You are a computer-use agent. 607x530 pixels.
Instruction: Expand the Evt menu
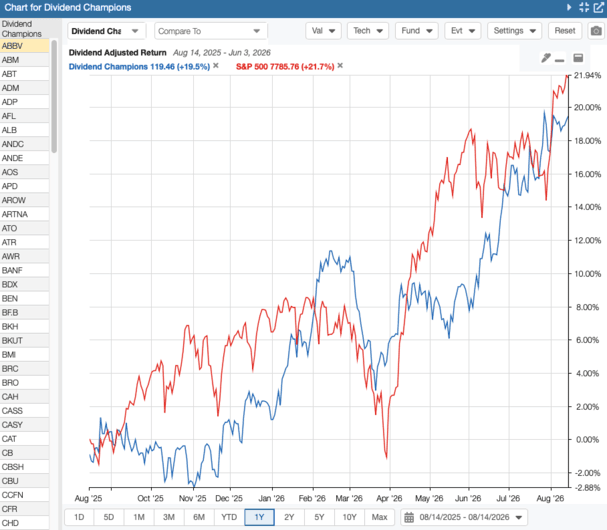463,31
